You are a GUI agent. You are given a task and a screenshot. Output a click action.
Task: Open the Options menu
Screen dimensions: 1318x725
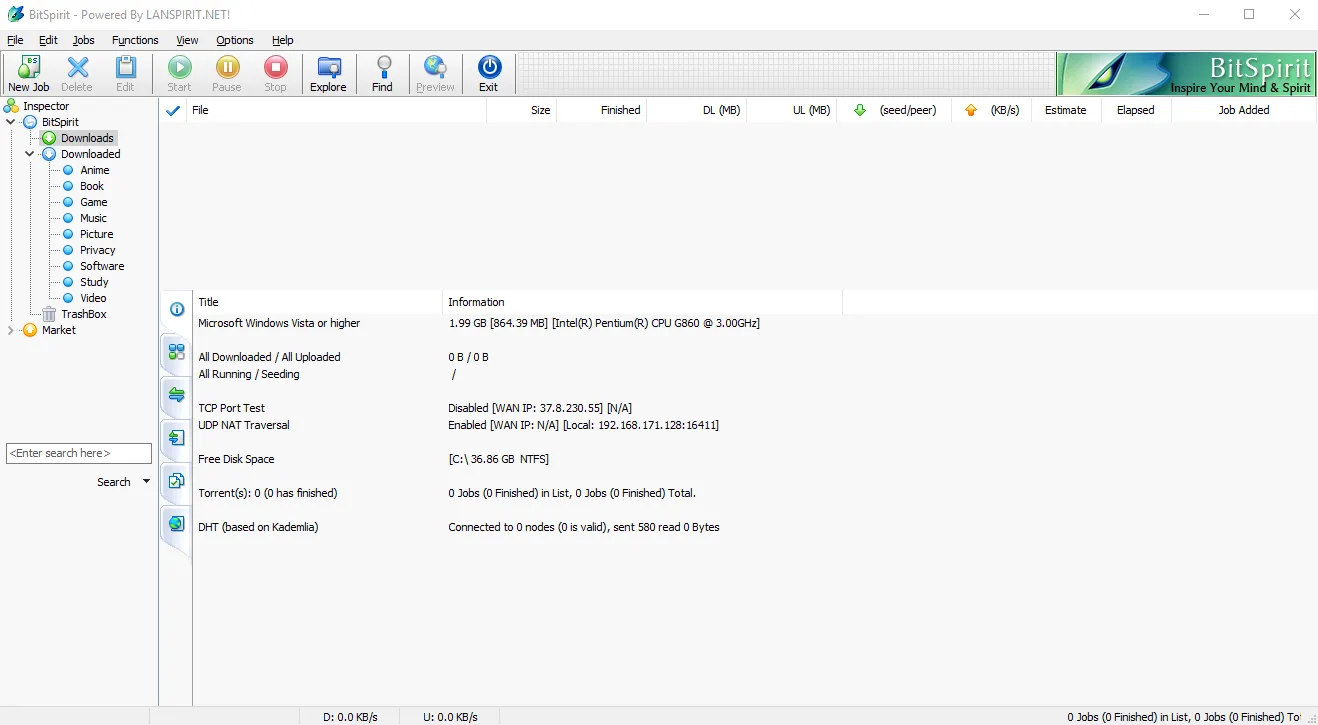235,40
